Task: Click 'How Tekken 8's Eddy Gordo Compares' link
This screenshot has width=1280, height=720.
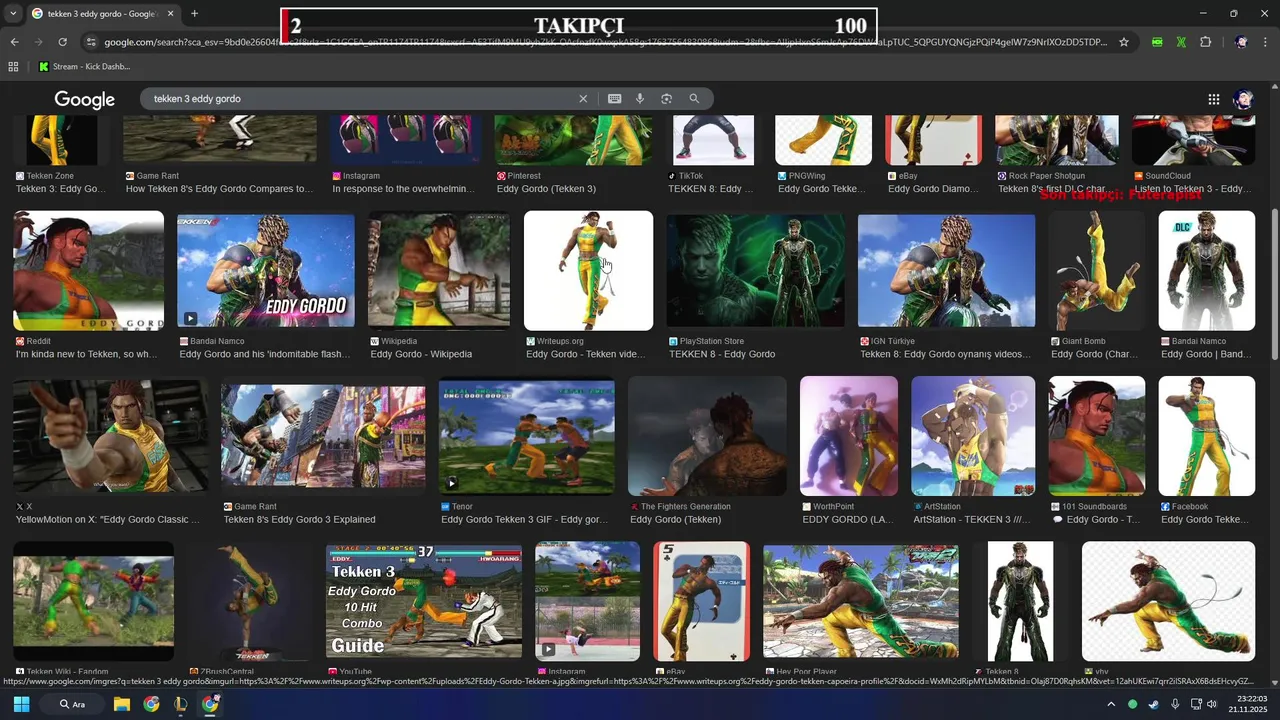Action: (x=220, y=189)
